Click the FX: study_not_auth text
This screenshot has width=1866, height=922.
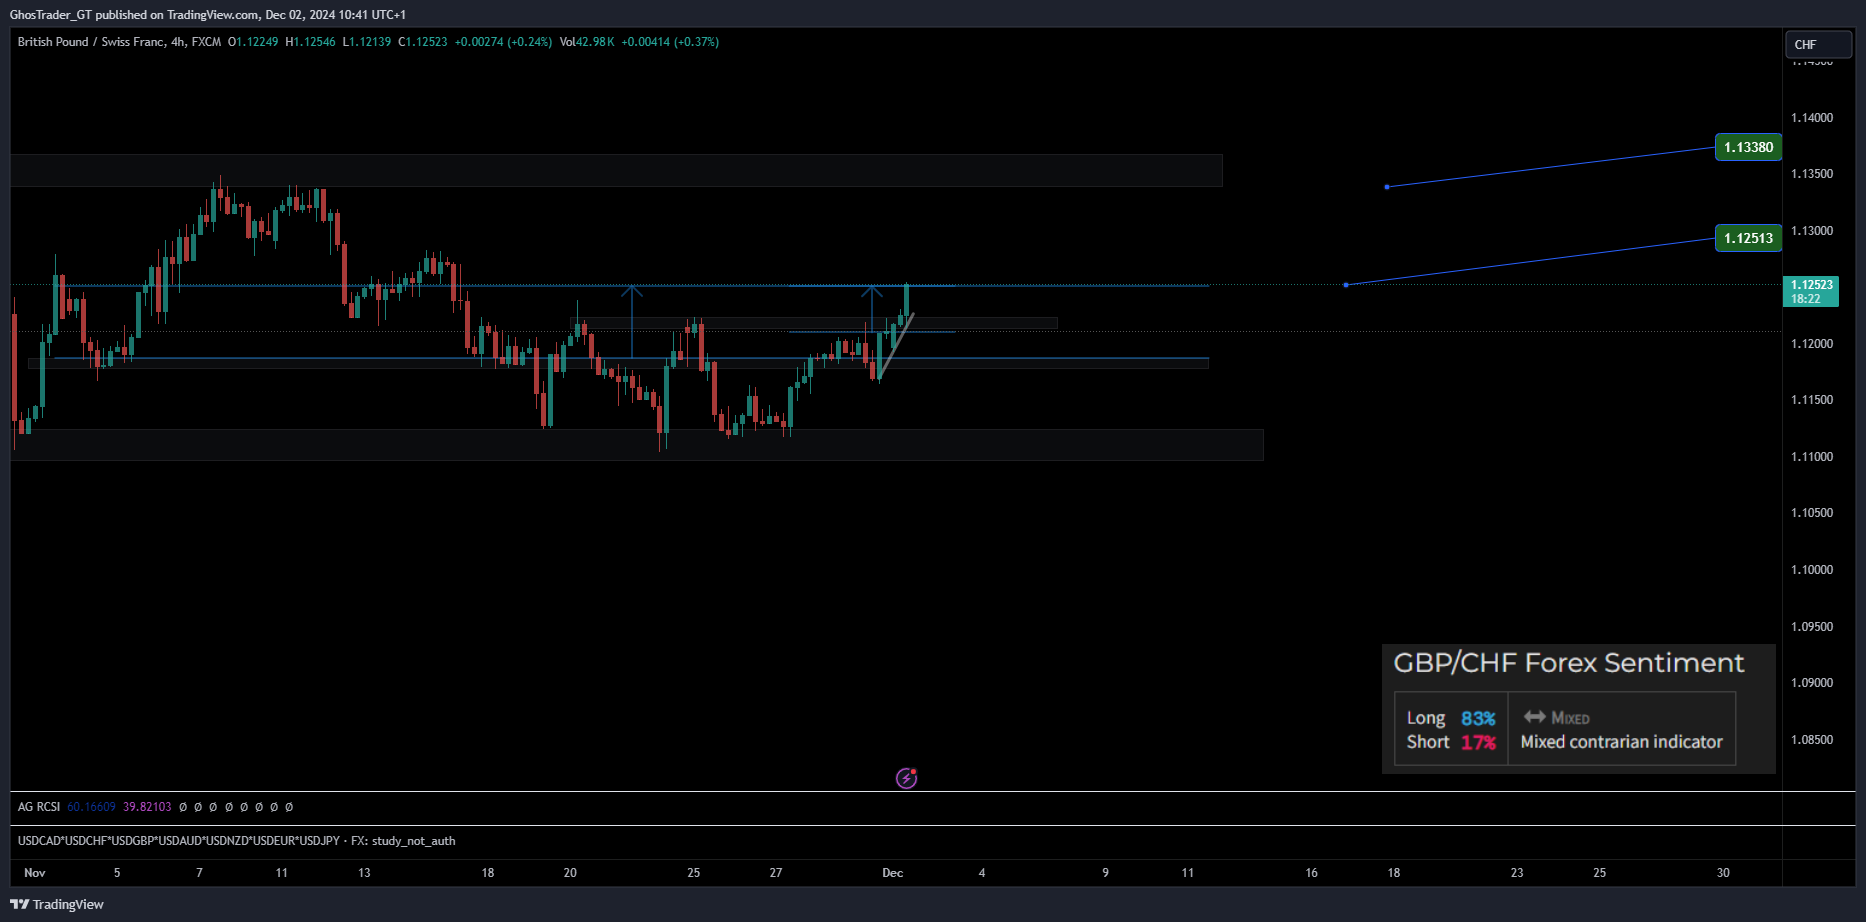click(x=403, y=841)
